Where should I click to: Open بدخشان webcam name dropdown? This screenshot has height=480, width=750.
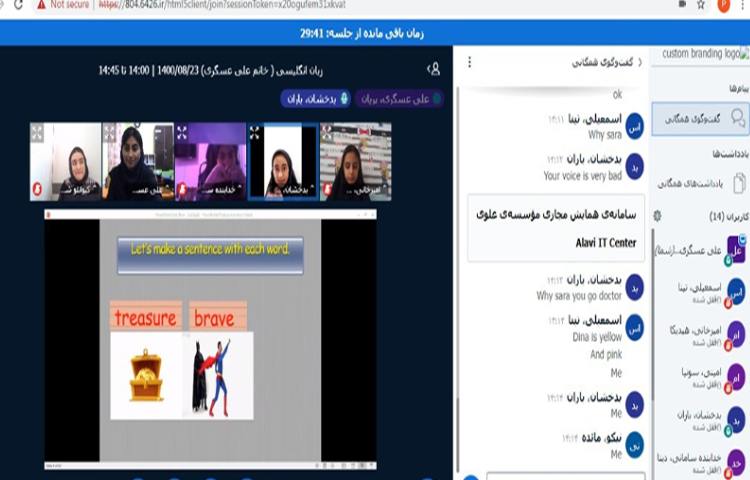click(x=296, y=190)
